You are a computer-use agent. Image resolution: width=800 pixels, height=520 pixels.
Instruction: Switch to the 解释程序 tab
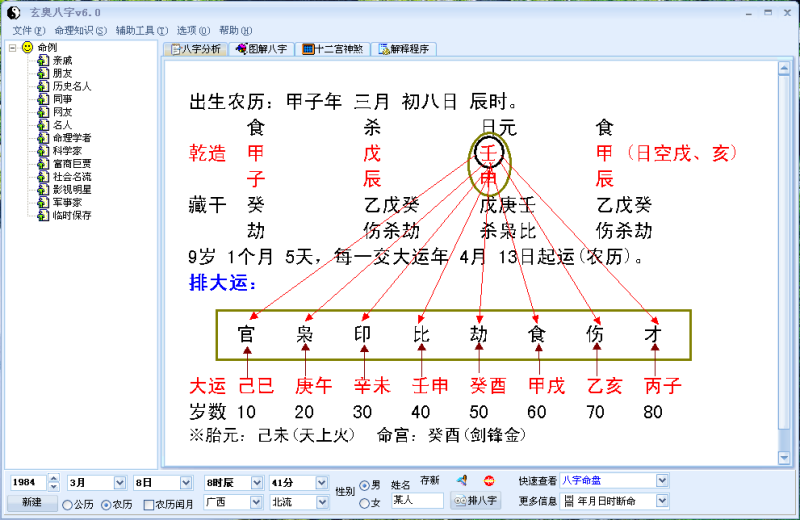coord(404,49)
